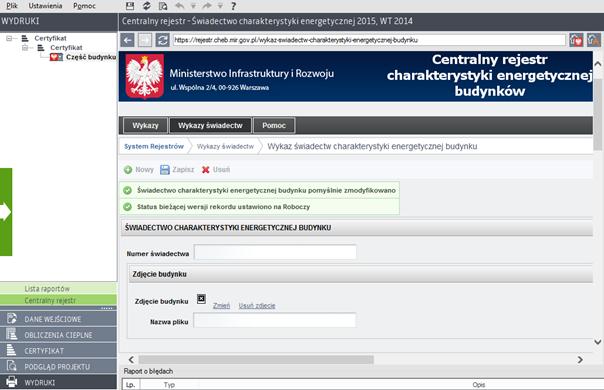Click Usuń zdjęcie link

pos(257,306)
